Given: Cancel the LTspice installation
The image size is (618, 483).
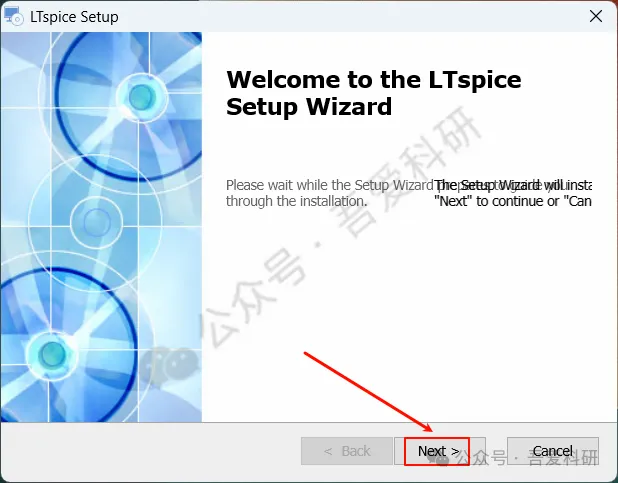Looking at the screenshot, I should (x=553, y=451).
